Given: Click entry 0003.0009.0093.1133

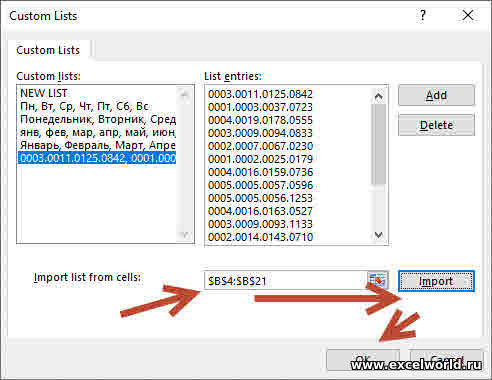Looking at the screenshot, I should [x=260, y=224].
